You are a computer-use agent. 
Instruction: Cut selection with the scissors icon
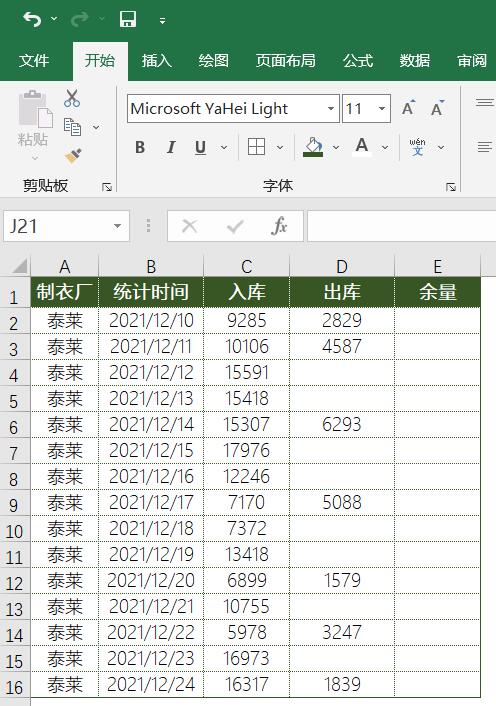[x=72, y=98]
